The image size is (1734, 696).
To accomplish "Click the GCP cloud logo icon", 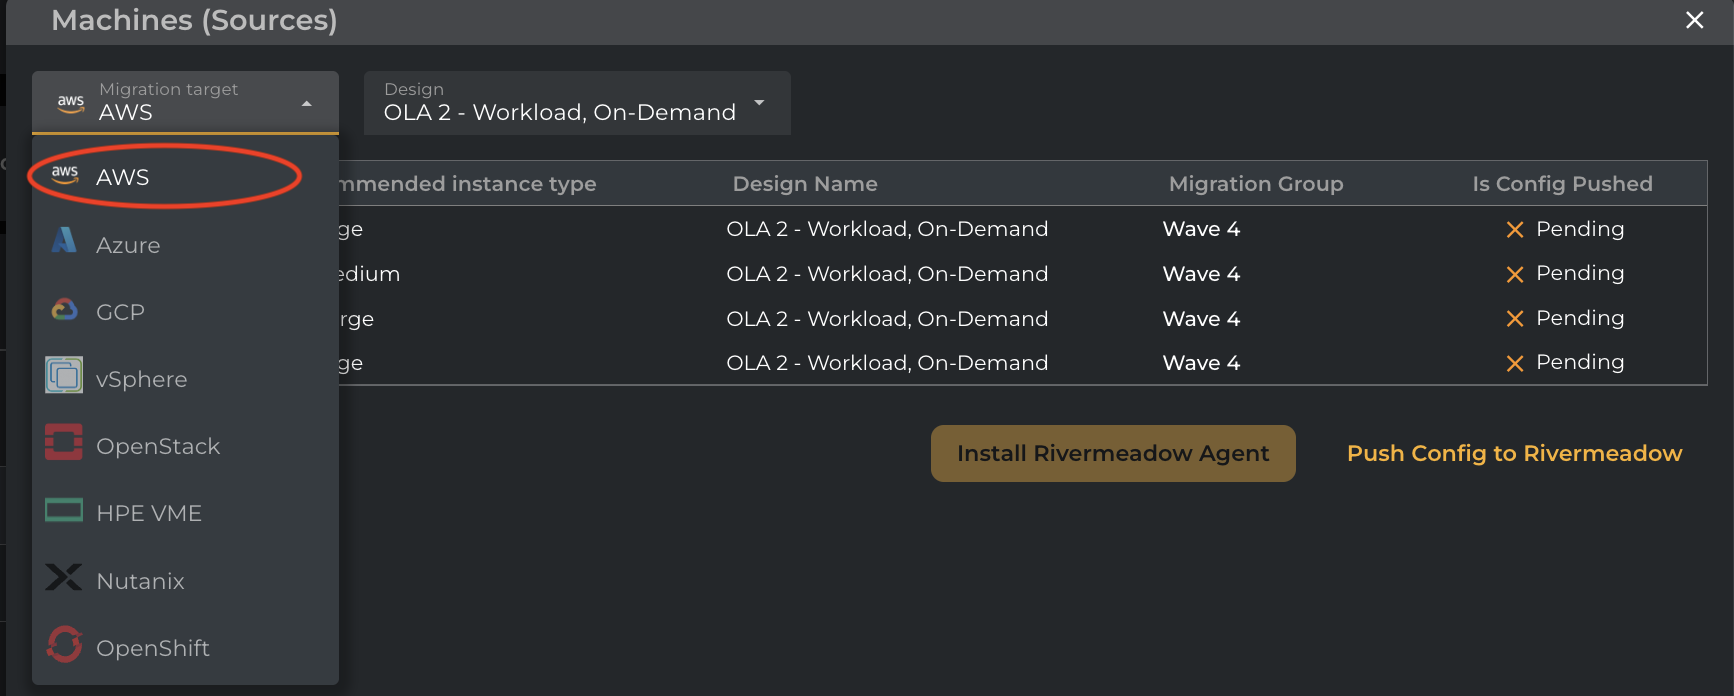I will tap(64, 310).
